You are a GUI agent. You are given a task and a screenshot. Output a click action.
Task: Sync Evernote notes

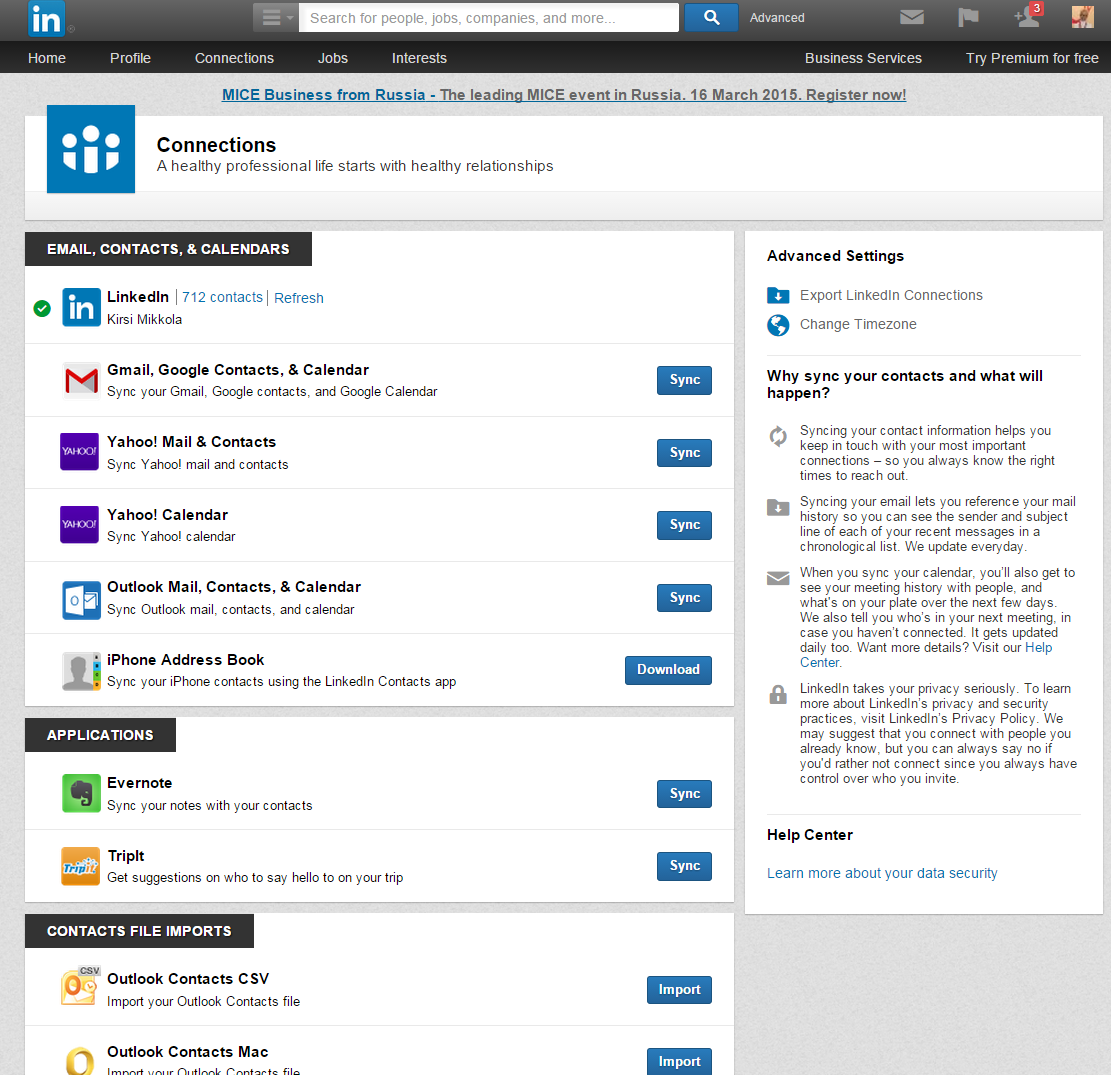click(x=684, y=794)
